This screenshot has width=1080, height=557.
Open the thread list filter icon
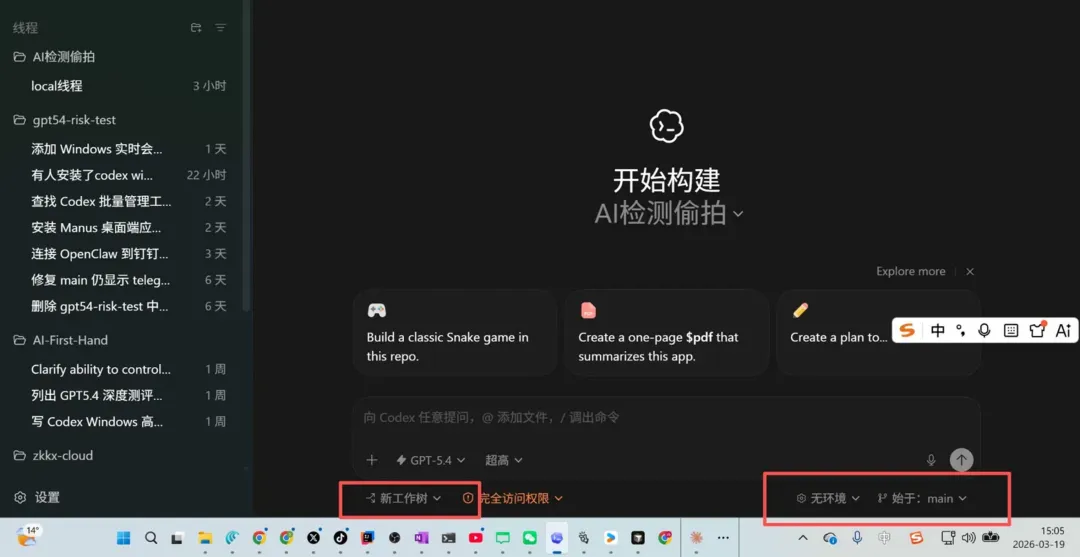[x=220, y=28]
